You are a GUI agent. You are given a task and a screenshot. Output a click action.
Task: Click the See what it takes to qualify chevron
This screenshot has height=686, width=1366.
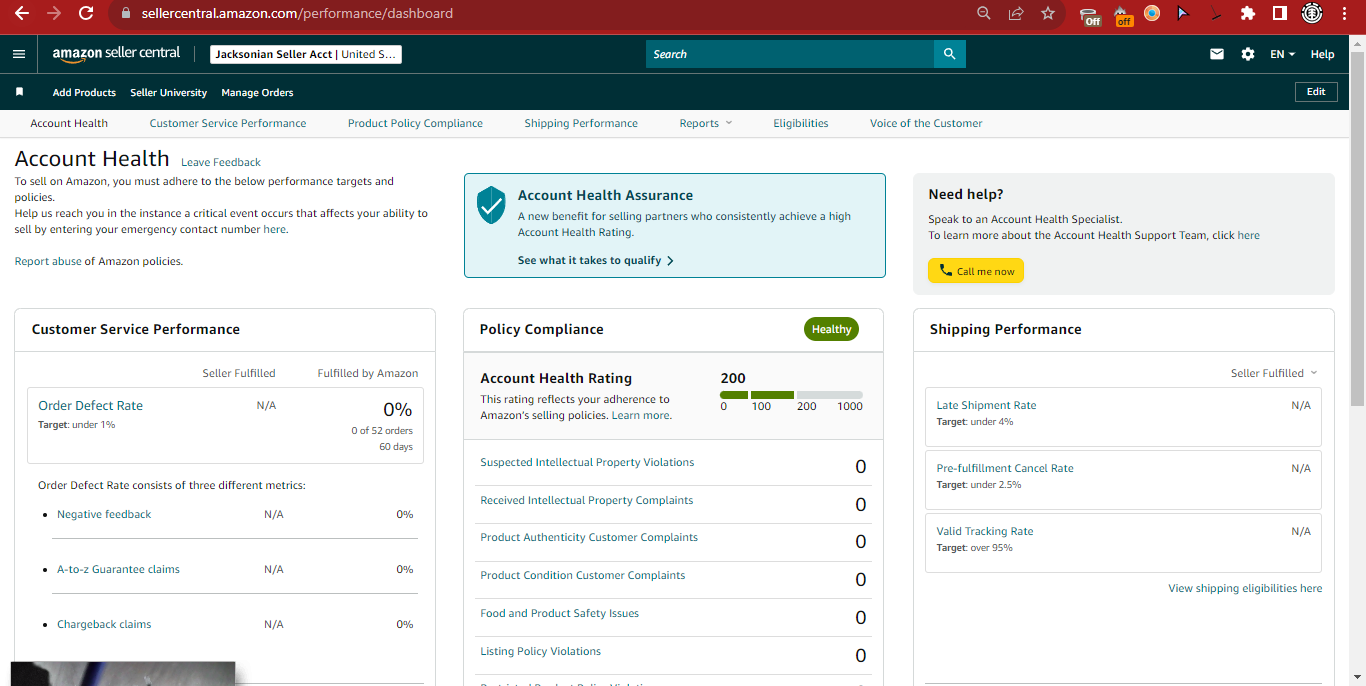click(670, 260)
